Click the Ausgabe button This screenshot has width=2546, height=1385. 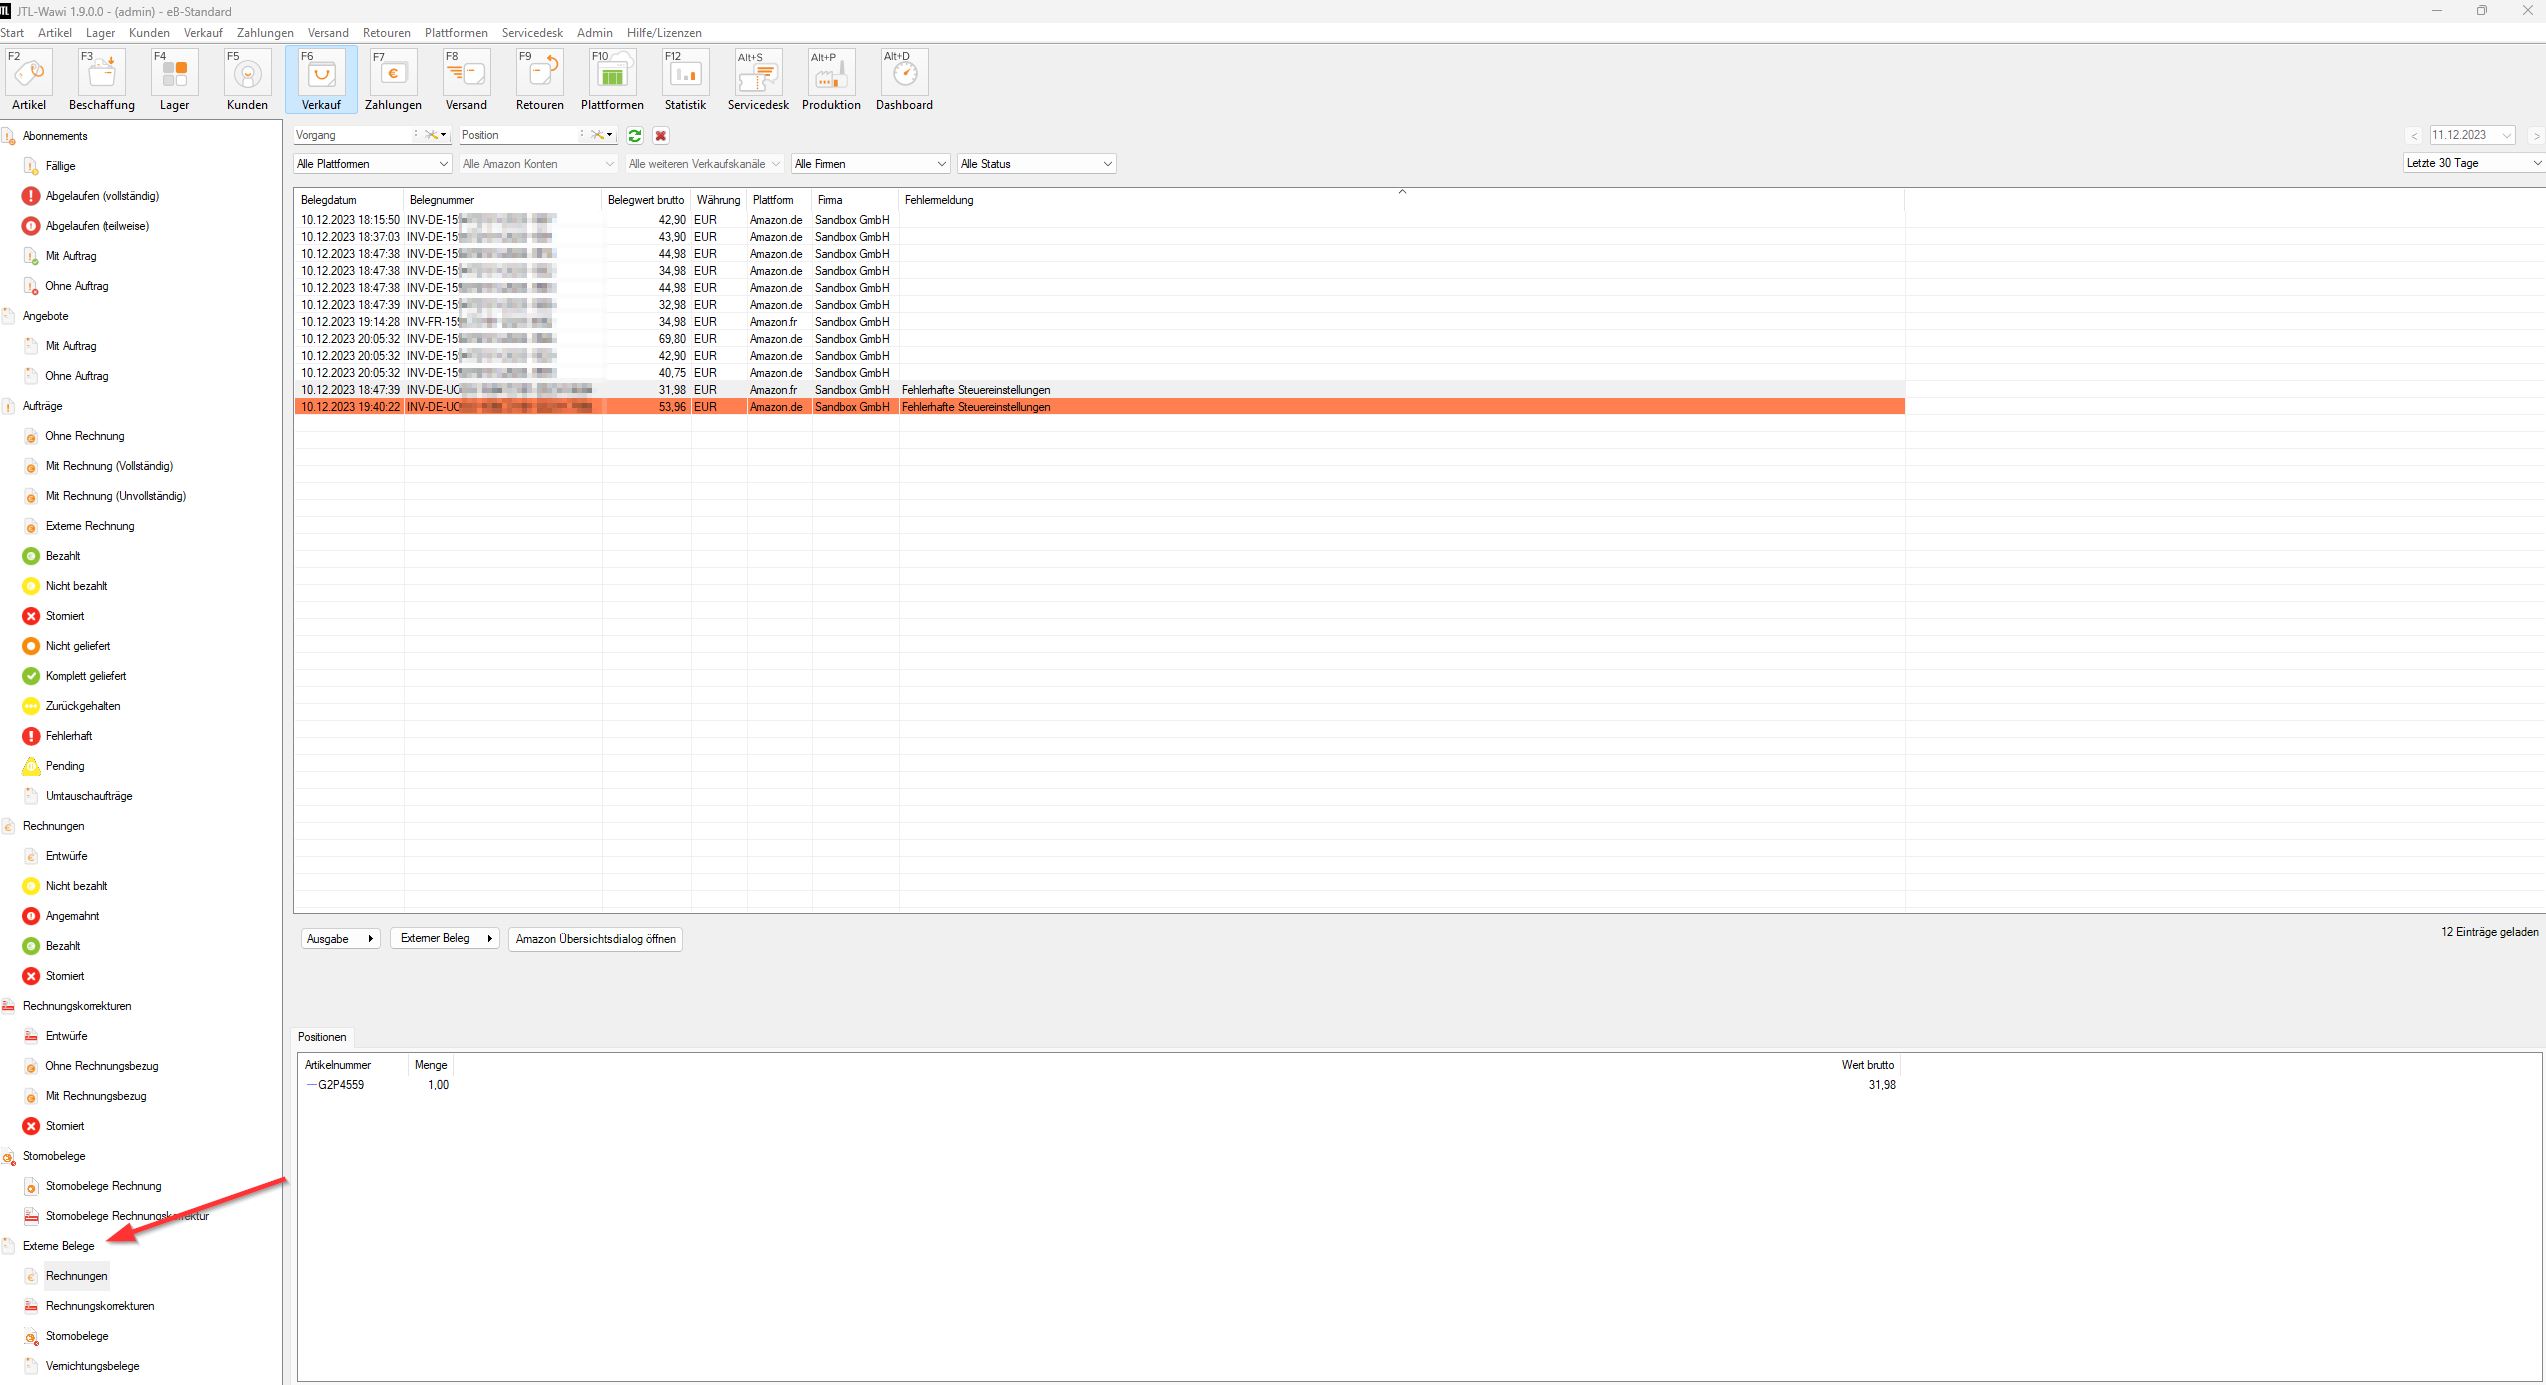(x=340, y=939)
